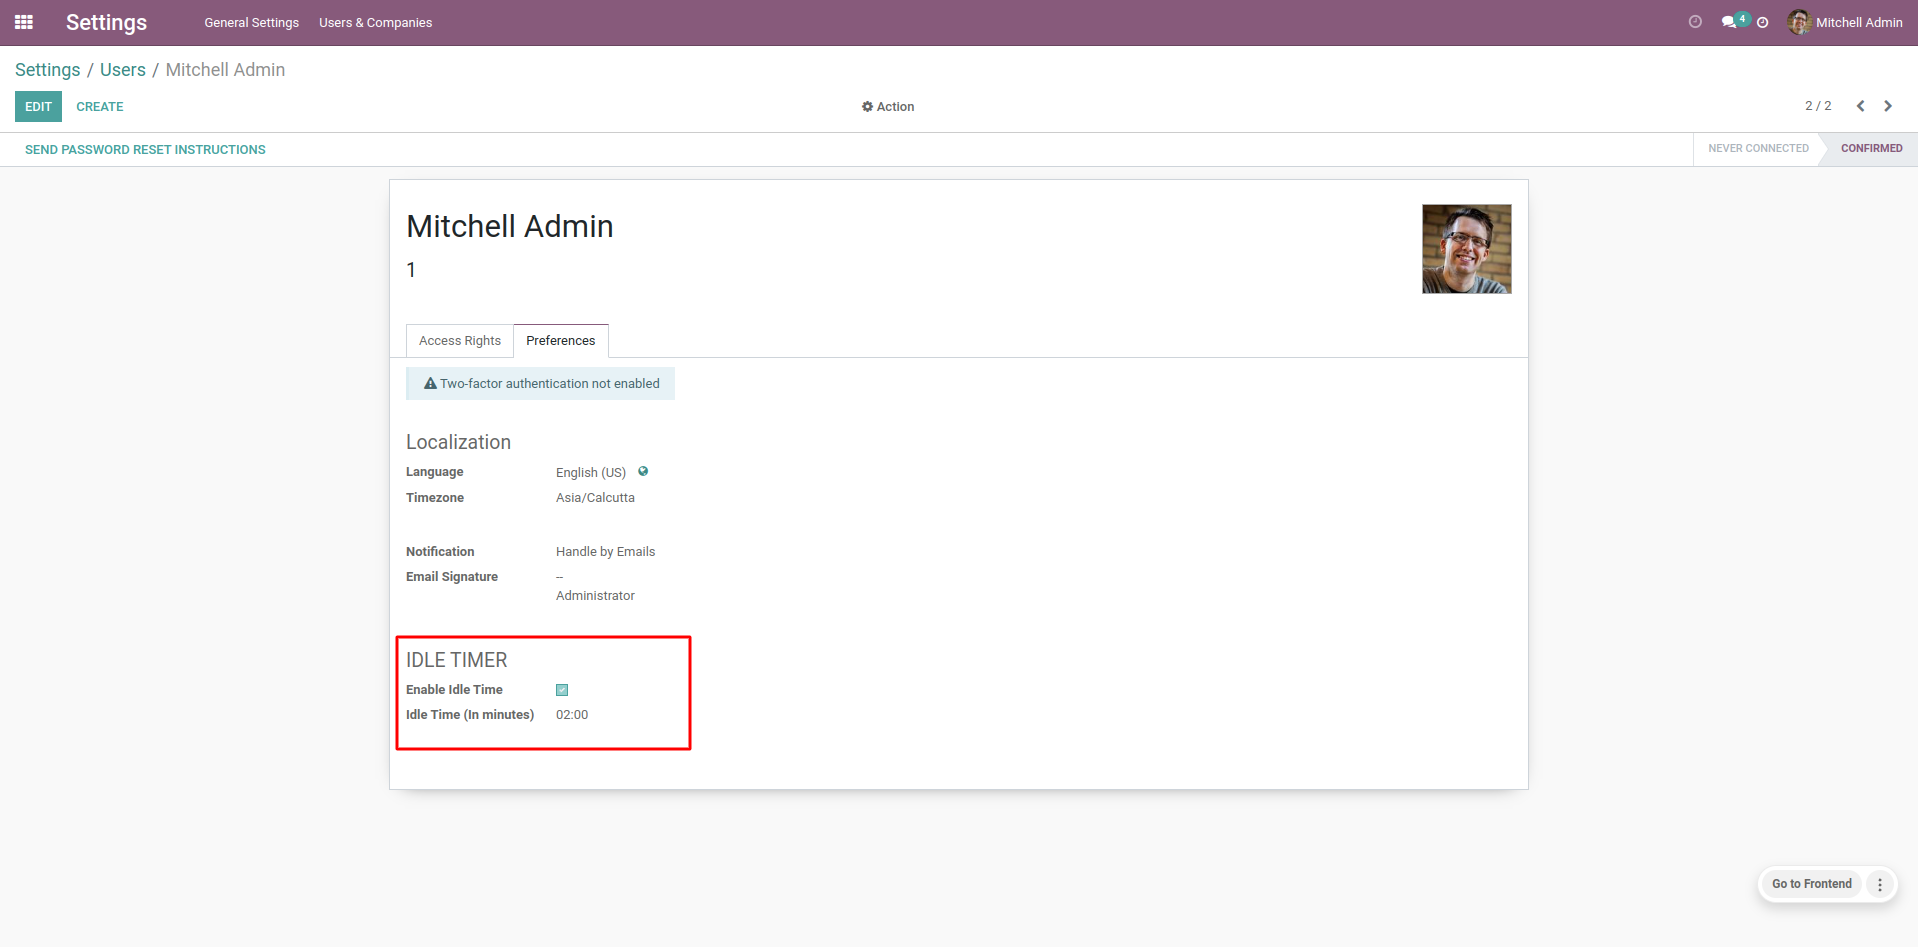Send password reset instructions
This screenshot has width=1918, height=947.
click(x=145, y=150)
